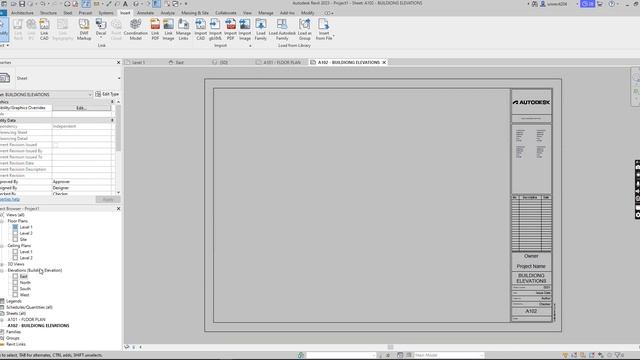Image resolution: width=640 pixels, height=360 pixels.
Task: Expand the A101 - FLOOR PLAN sheet node
Action: point(2,320)
